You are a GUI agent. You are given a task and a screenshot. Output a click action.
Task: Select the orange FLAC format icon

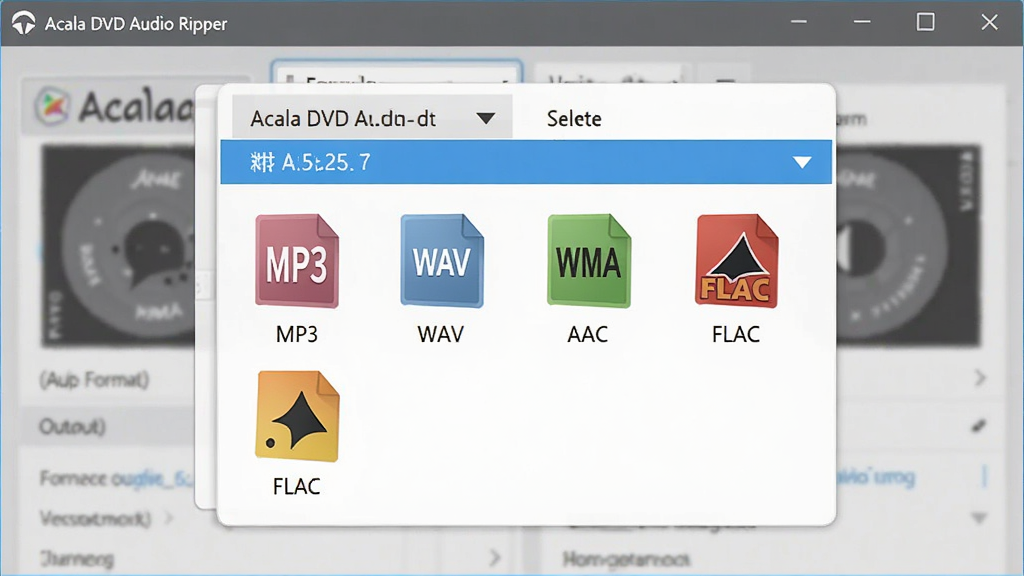point(297,416)
